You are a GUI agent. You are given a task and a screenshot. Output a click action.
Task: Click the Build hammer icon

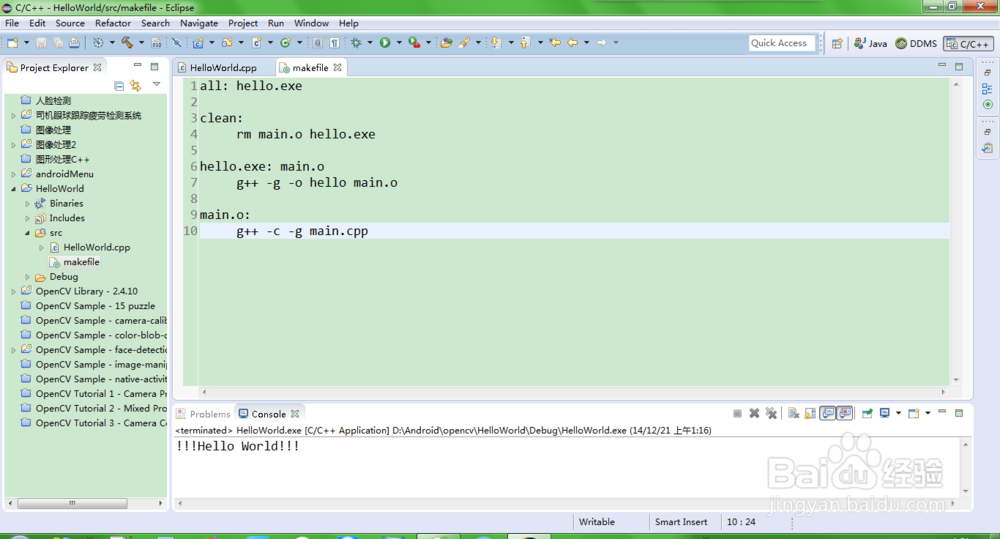point(127,43)
